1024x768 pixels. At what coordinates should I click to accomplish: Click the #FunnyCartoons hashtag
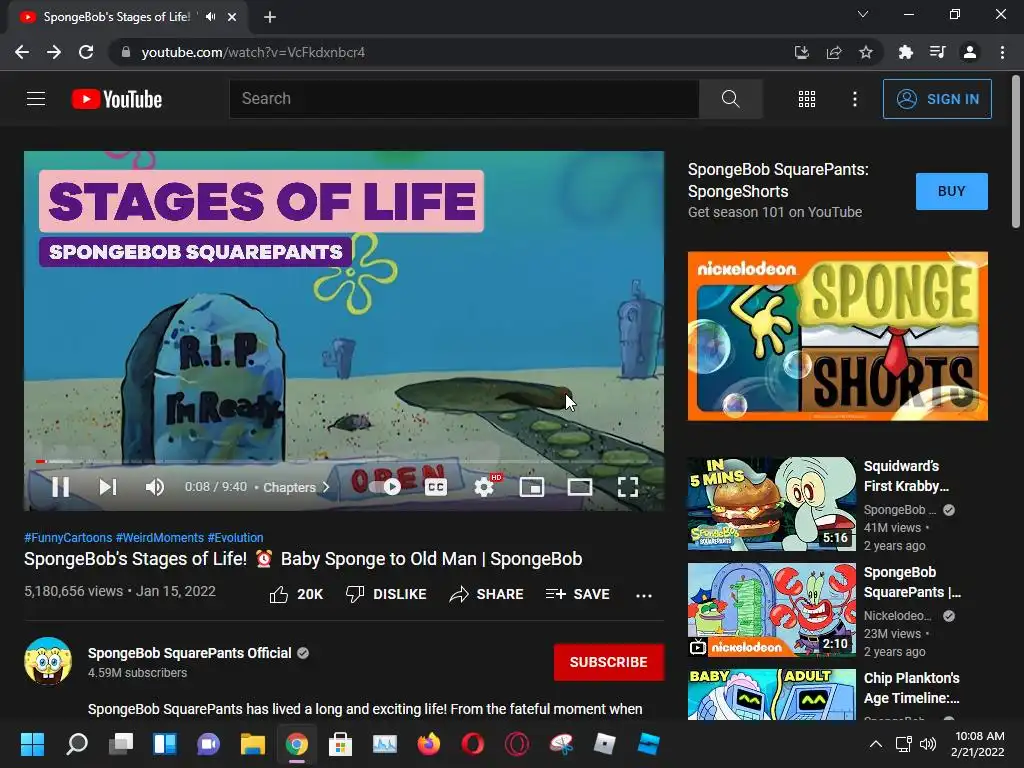click(x=68, y=537)
